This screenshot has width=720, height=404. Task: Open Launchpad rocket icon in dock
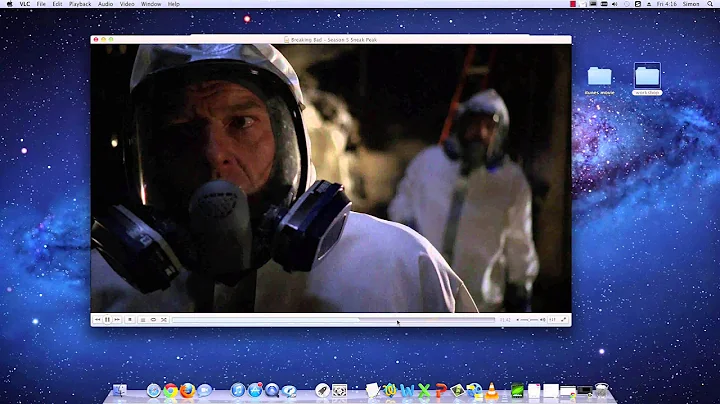322,391
